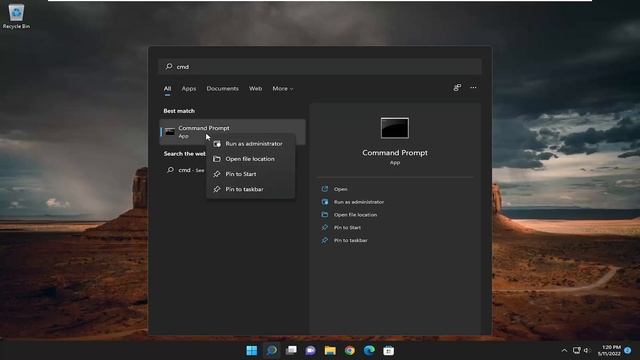Click Open in the right details pane
640x360 pixels.
340,189
